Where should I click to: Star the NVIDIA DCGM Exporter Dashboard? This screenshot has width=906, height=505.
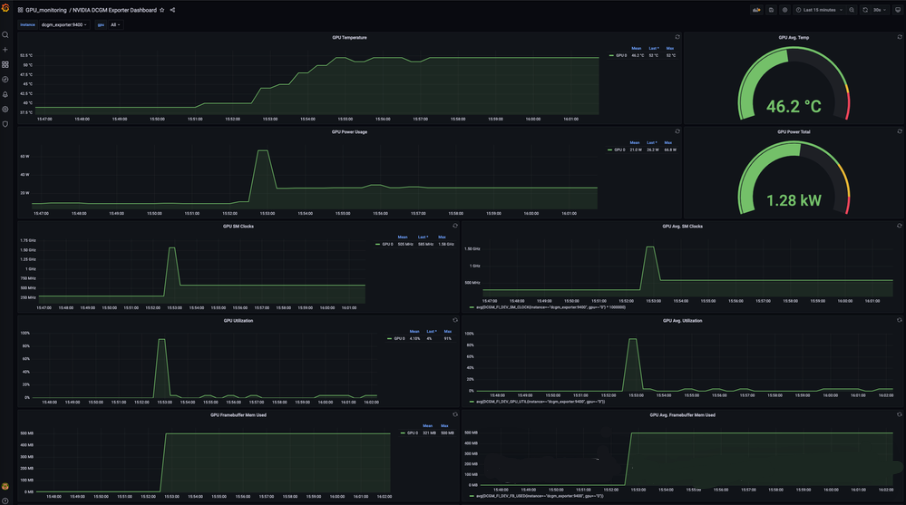tap(162, 10)
